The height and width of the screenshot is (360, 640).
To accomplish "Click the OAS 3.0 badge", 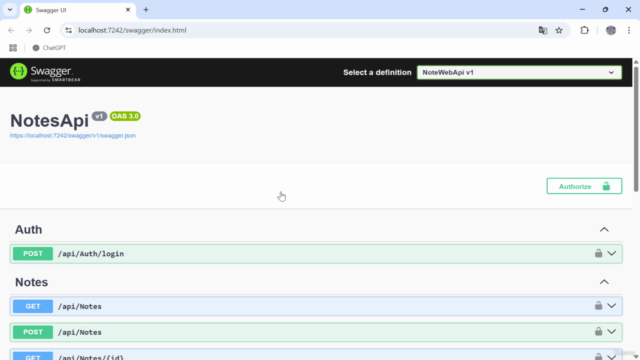I will point(125,116).
